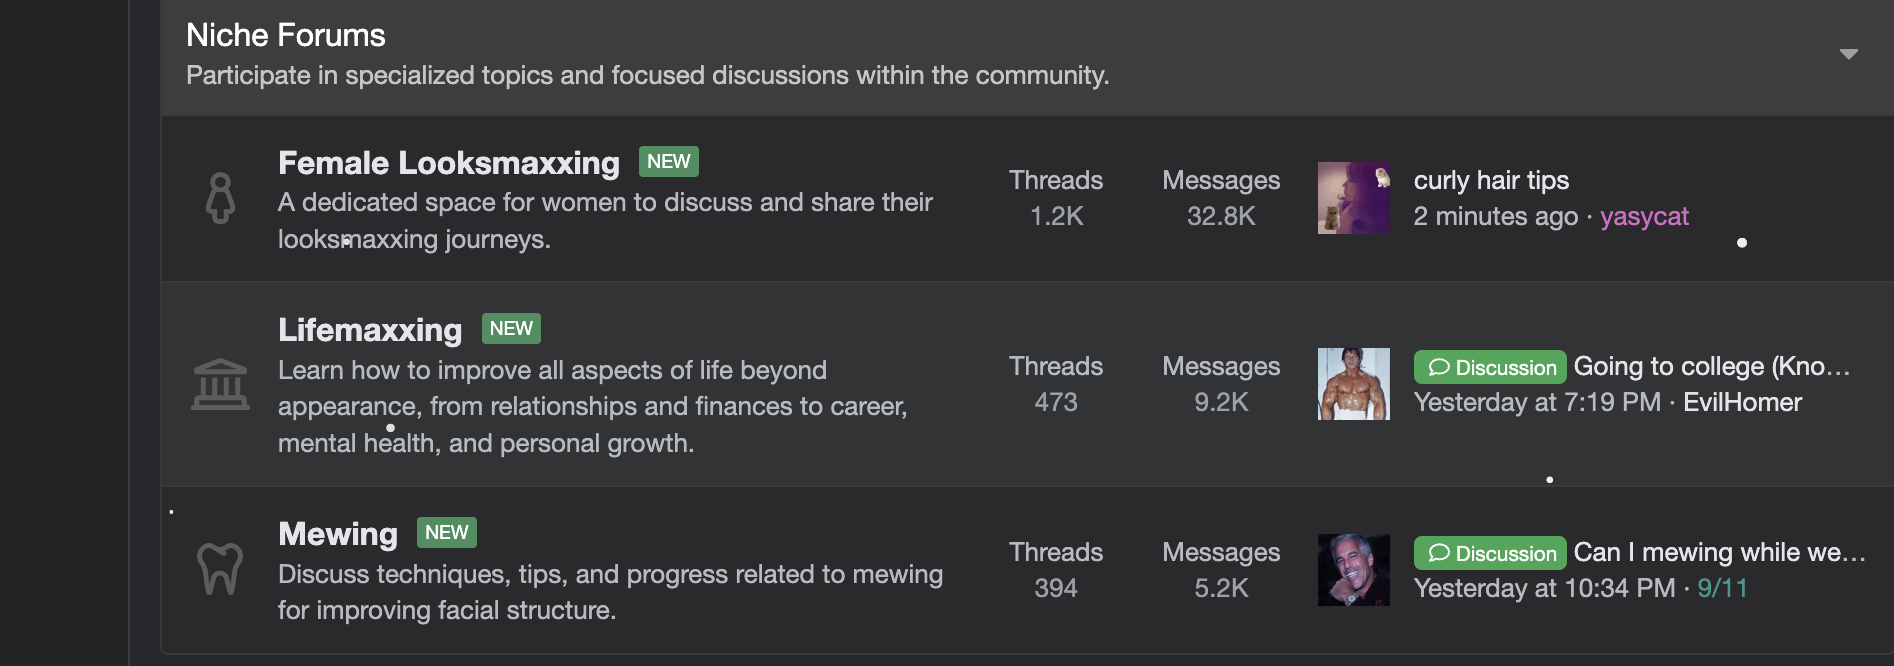Click the Discussion tag on mewing thread

point(1489,553)
